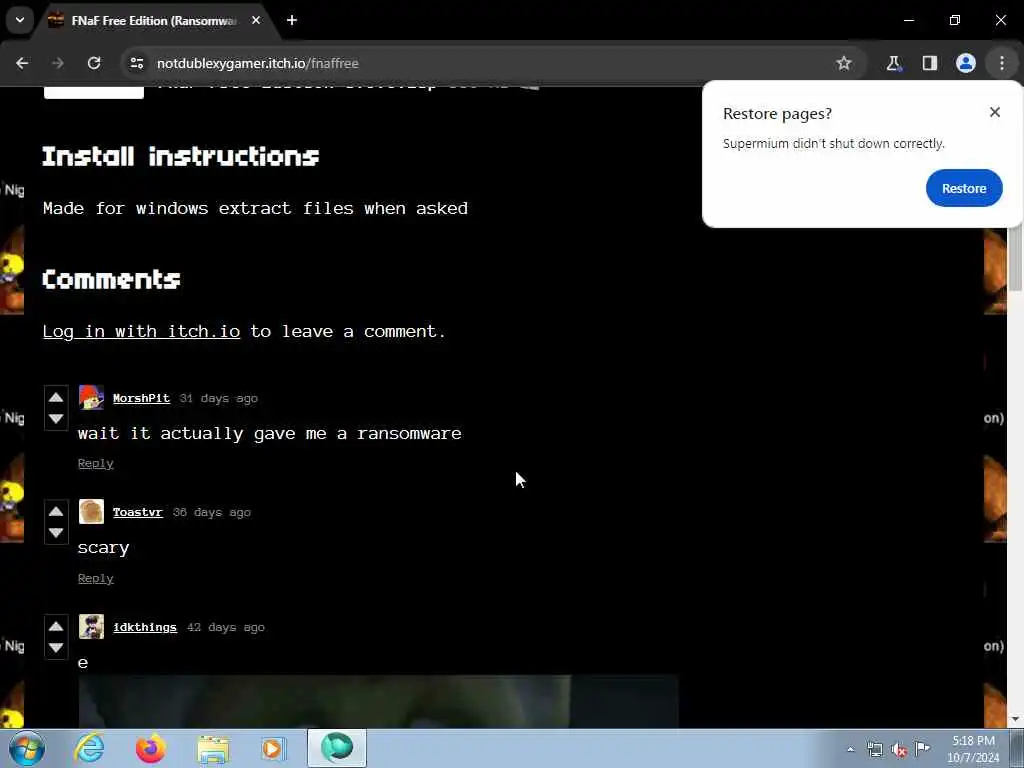Open idkthings' avatar image
The height and width of the screenshot is (768, 1024).
(91, 626)
